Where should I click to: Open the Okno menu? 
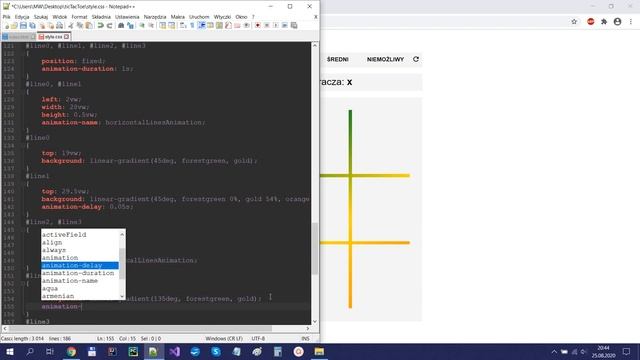[241, 17]
